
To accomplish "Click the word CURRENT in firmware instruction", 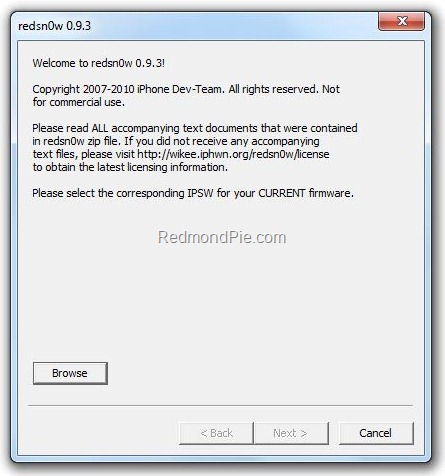I will (282, 193).
